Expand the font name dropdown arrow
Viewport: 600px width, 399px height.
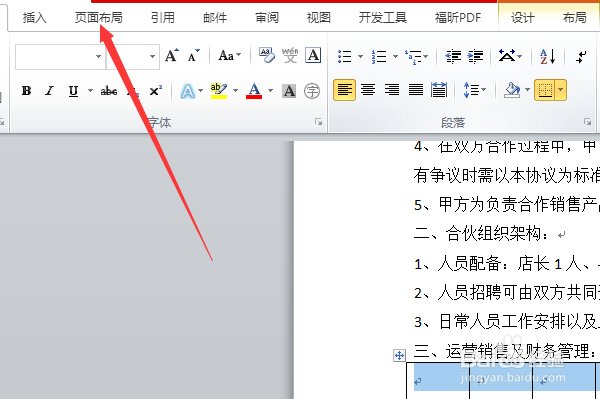pyautogui.click(x=98, y=57)
